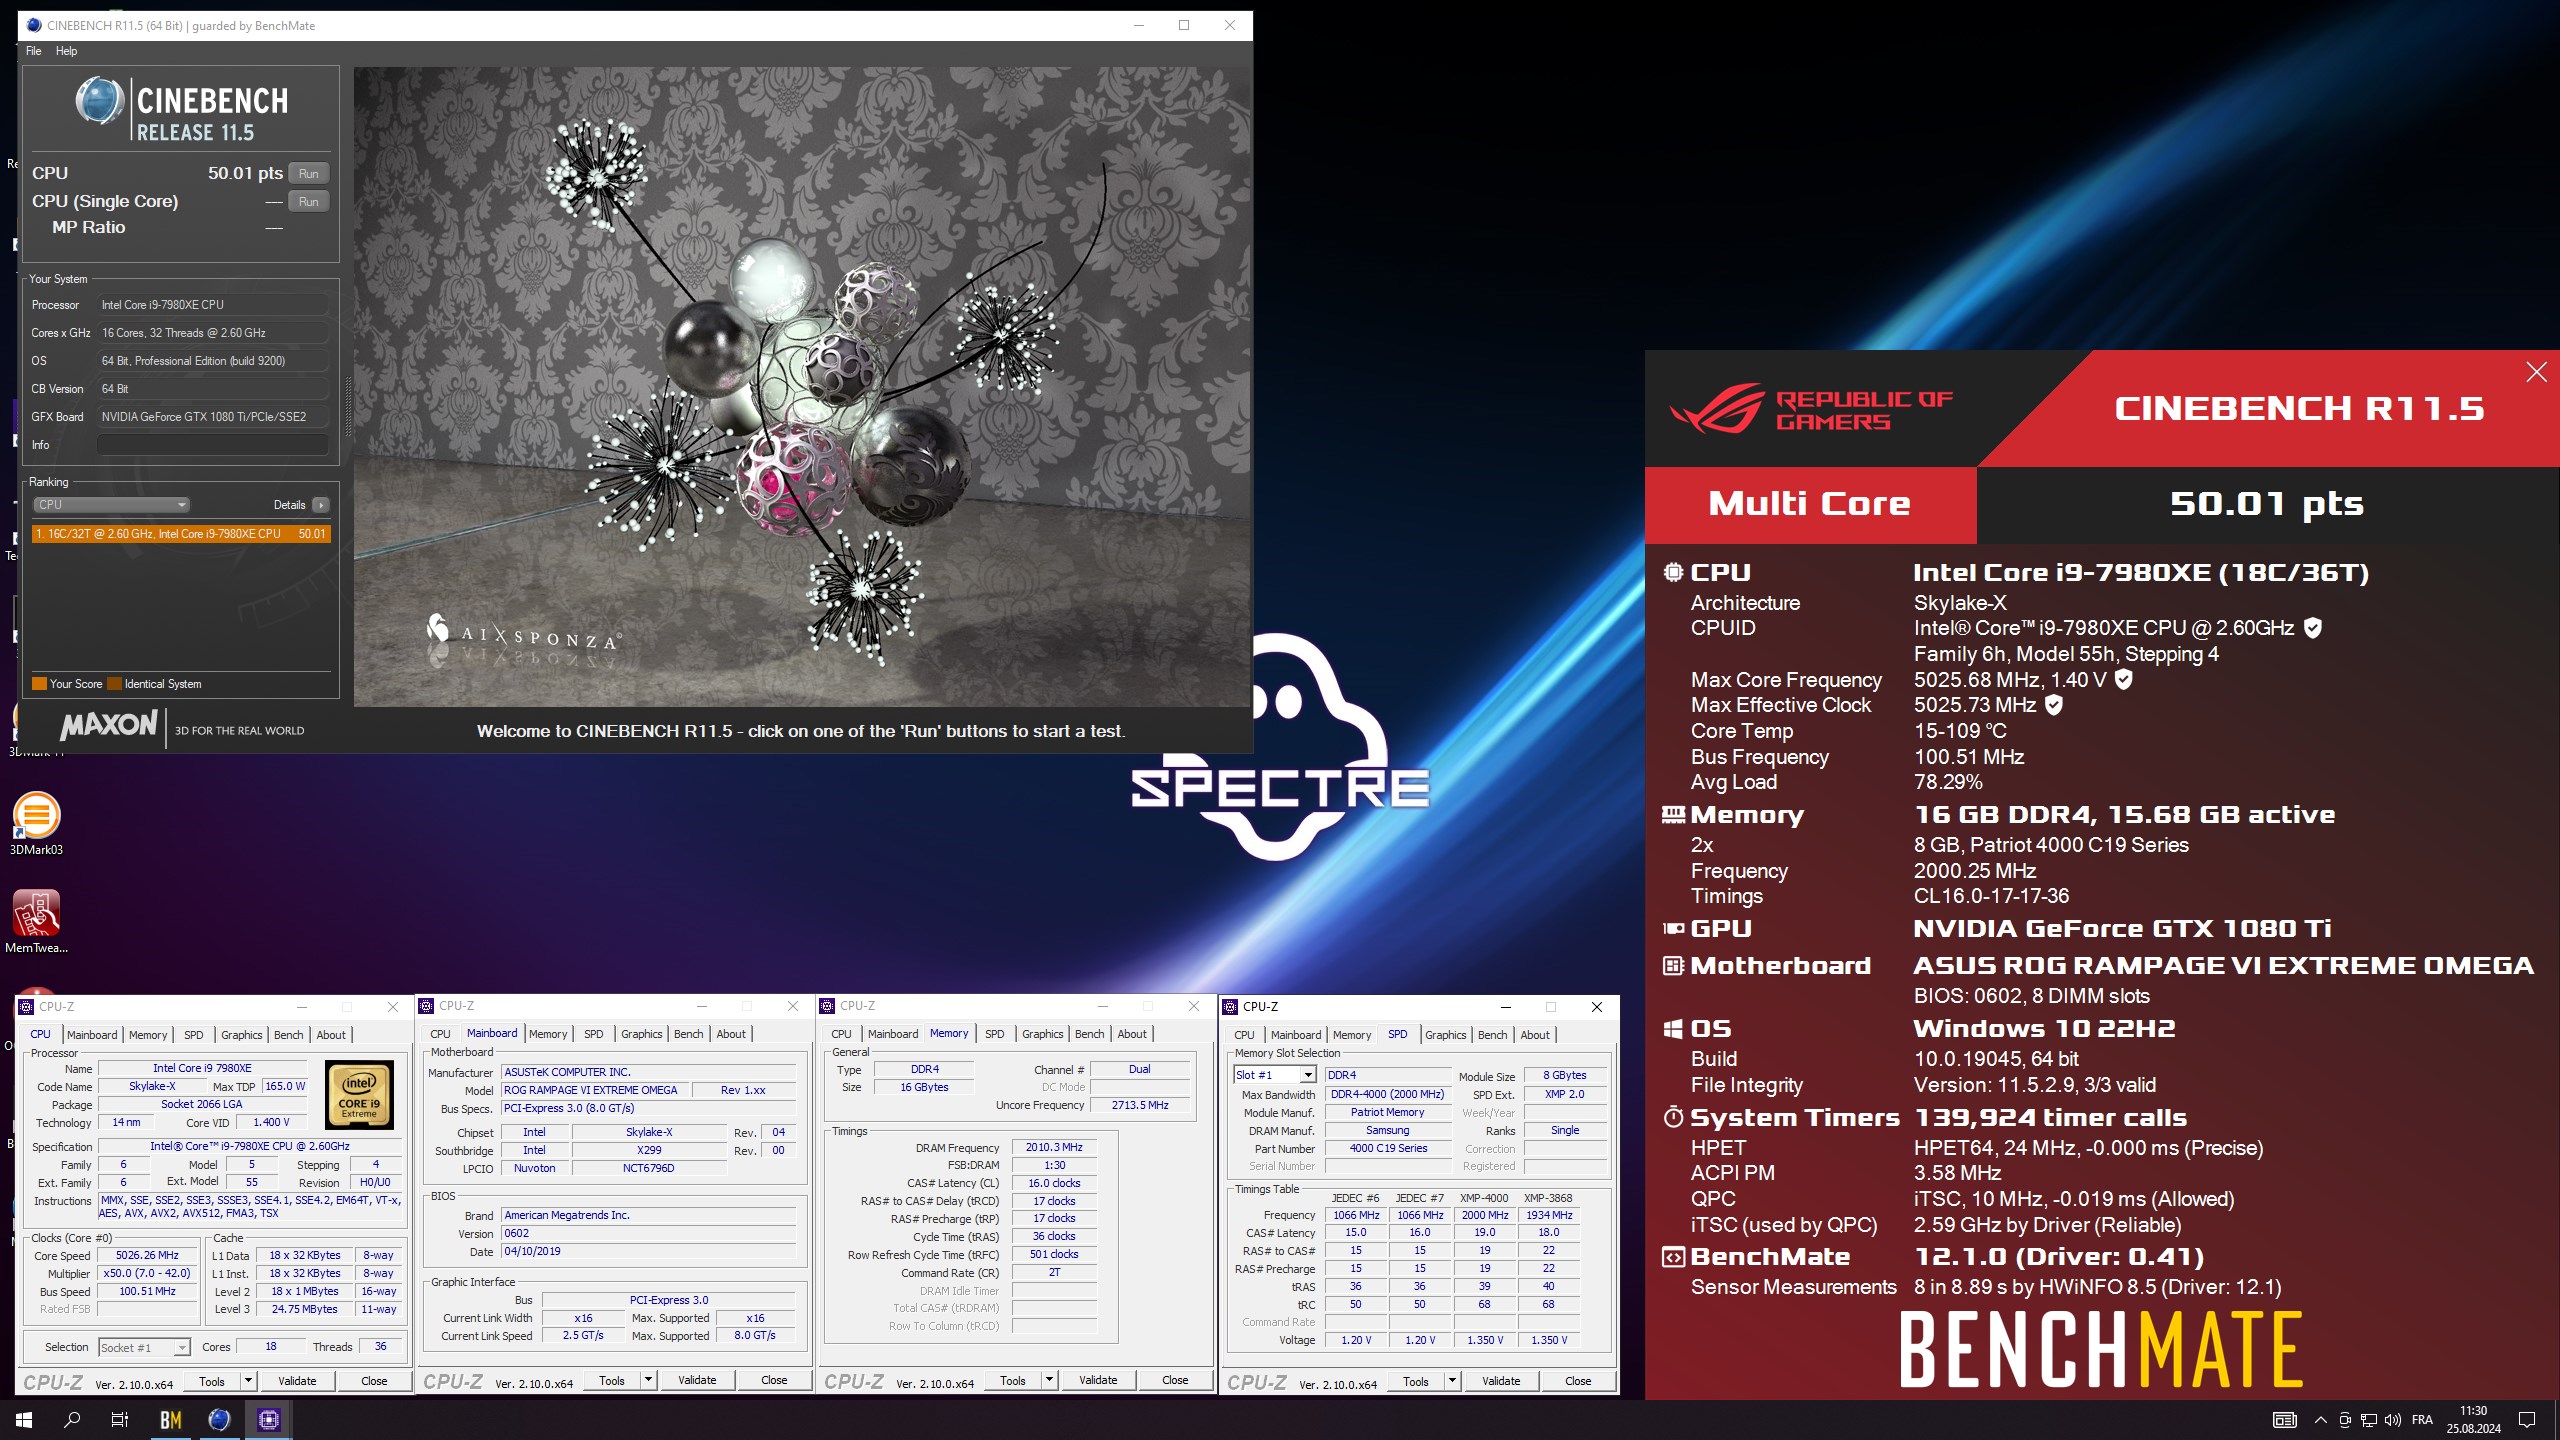Image resolution: width=2560 pixels, height=1440 pixels.
Task: Click the shield beside Max Core Frequency 5025.68 MHz
Action: click(2124, 679)
